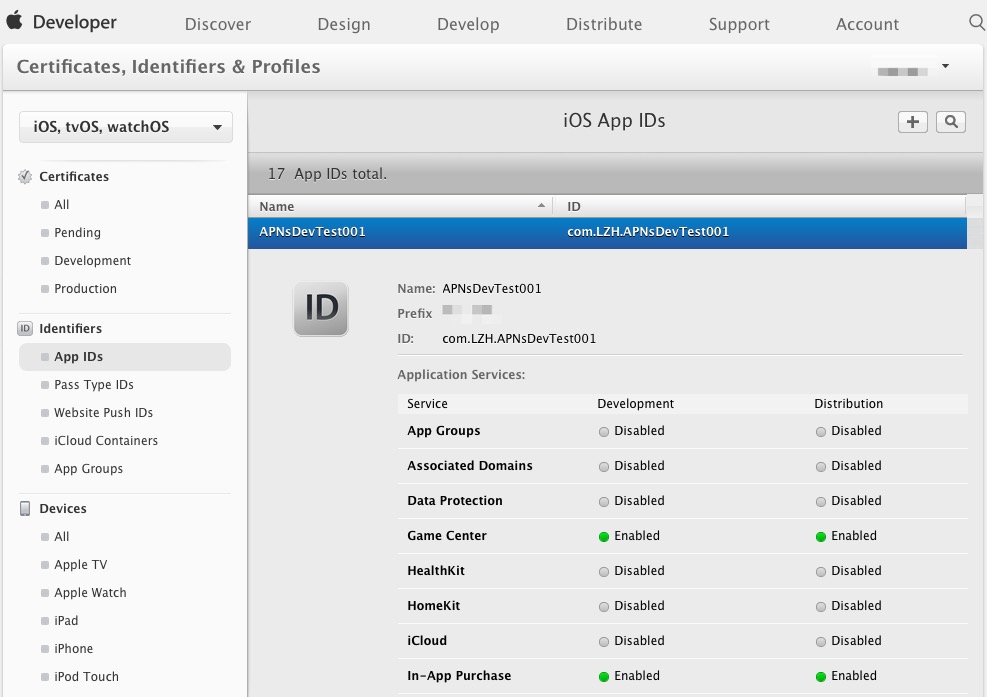Open App Groups identifiers in sidebar
Viewport: 987px width, 697px height.
pyautogui.click(x=89, y=468)
